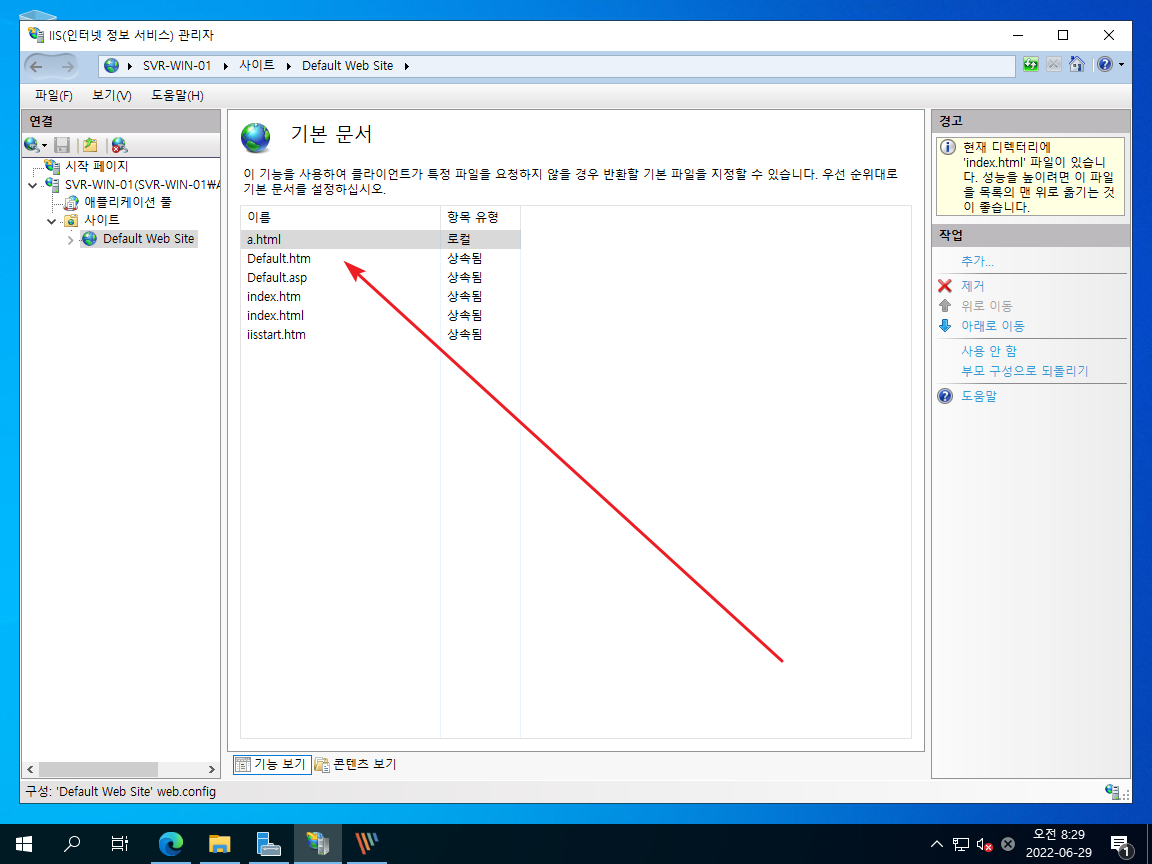Select Default.asp in document list

coord(381,278)
